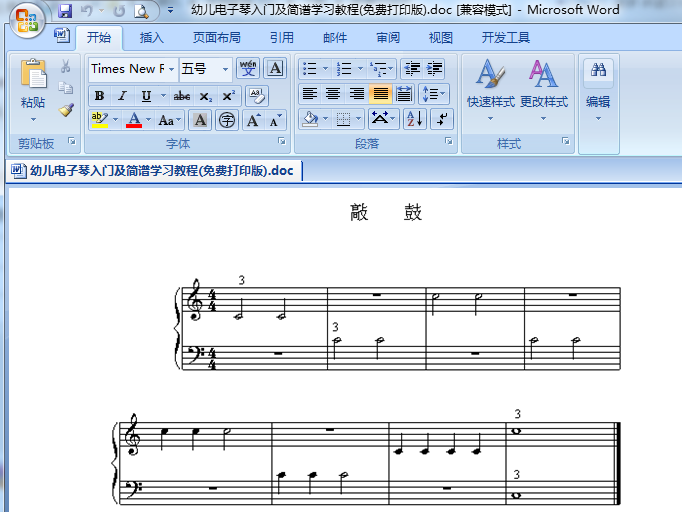
Task: Toggle show/hide paragraph marks
Action: pos(442,119)
